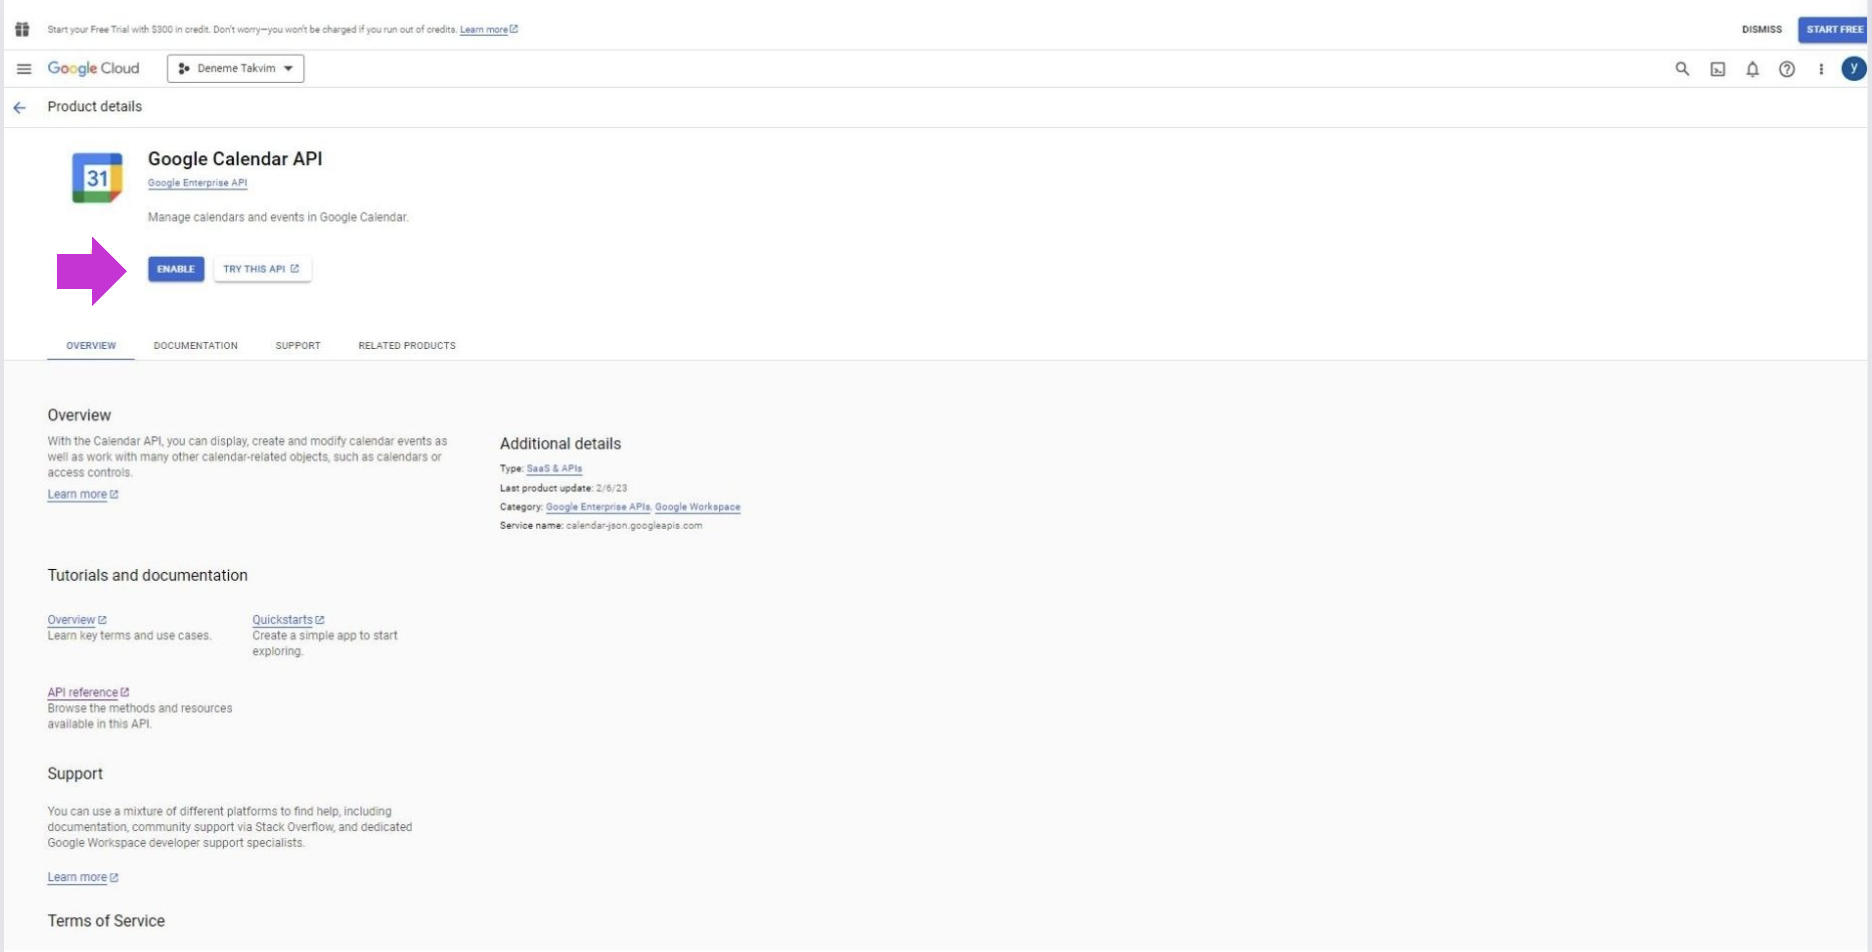Open the API reference link
The width and height of the screenshot is (1872, 952).
point(88,692)
